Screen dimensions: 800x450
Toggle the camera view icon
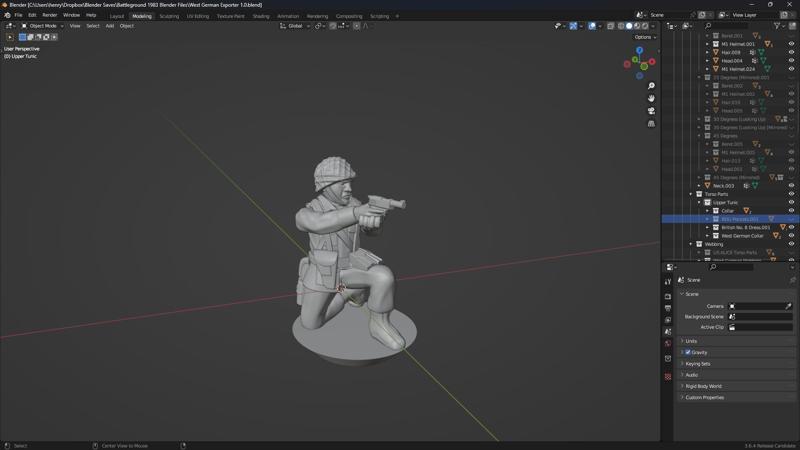[x=651, y=111]
